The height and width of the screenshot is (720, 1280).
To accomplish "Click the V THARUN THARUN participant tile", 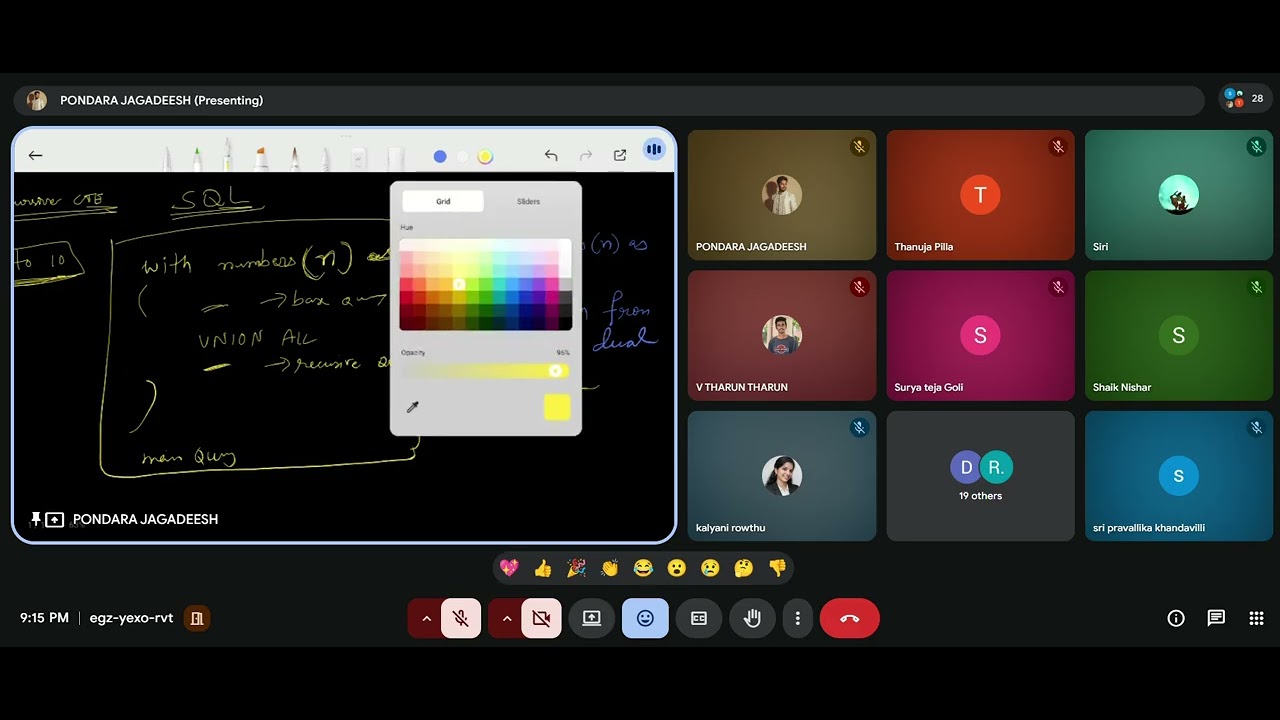I will [782, 335].
